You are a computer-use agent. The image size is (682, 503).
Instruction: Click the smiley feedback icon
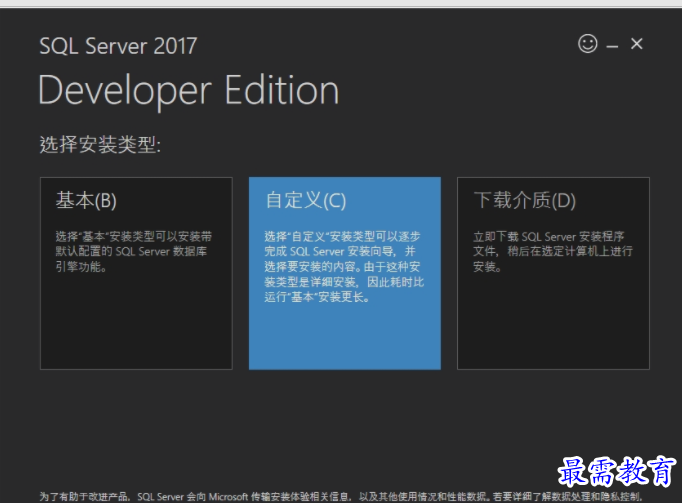(588, 44)
